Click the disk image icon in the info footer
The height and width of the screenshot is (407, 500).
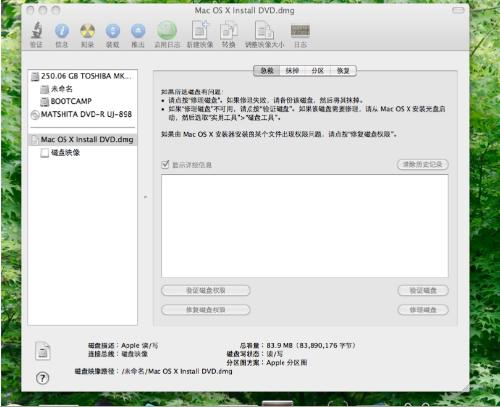pos(43,351)
